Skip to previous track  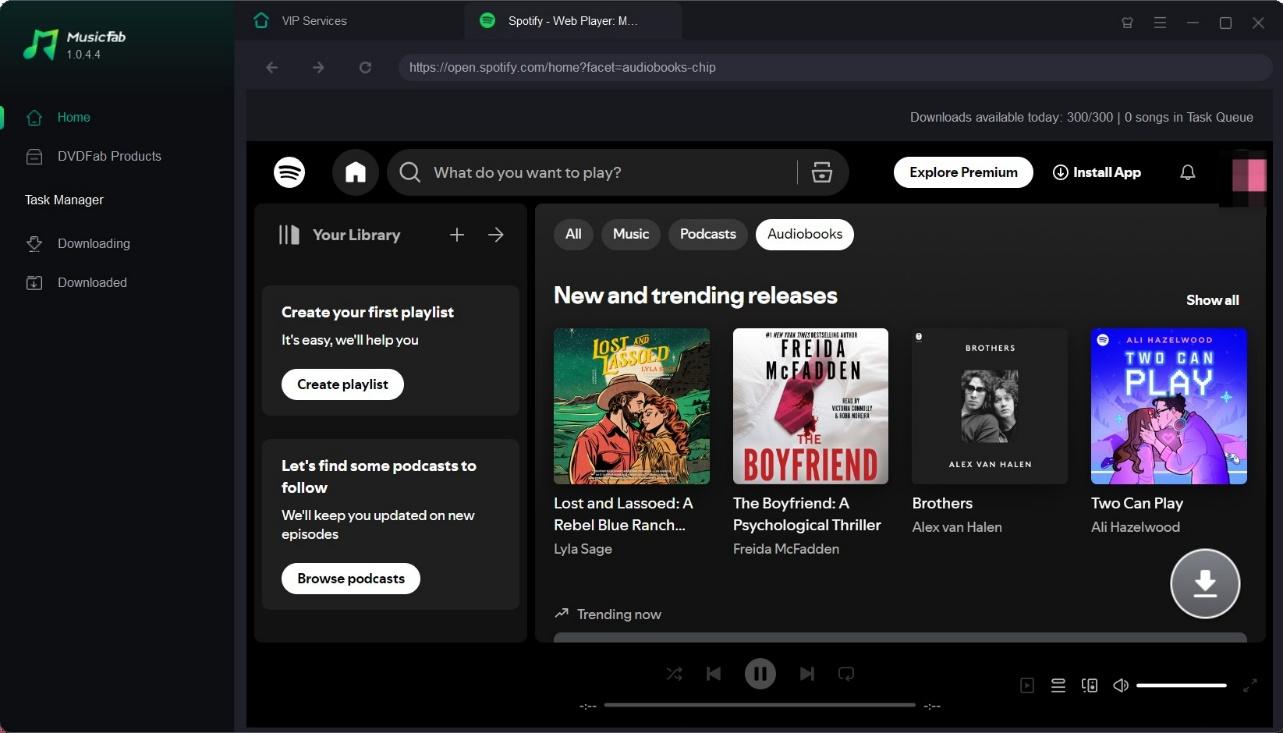click(x=713, y=674)
